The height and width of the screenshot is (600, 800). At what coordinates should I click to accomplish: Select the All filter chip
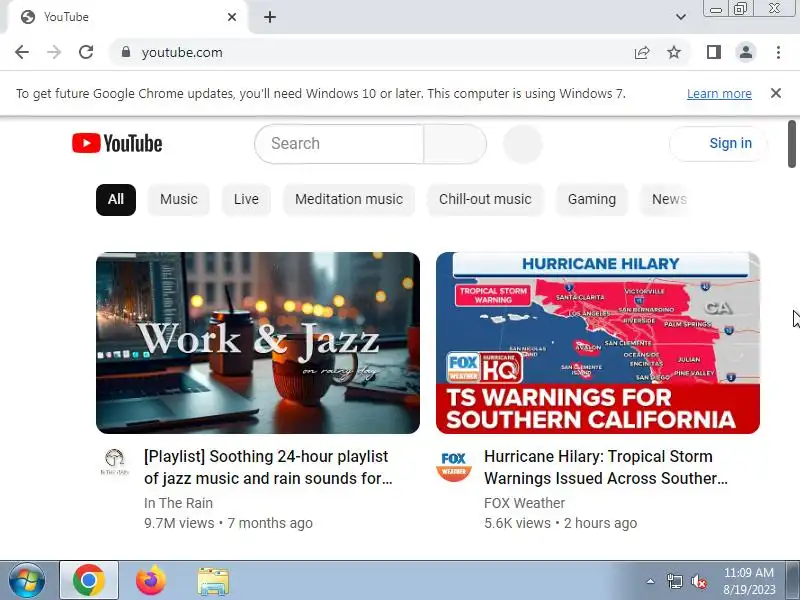[x=116, y=199]
